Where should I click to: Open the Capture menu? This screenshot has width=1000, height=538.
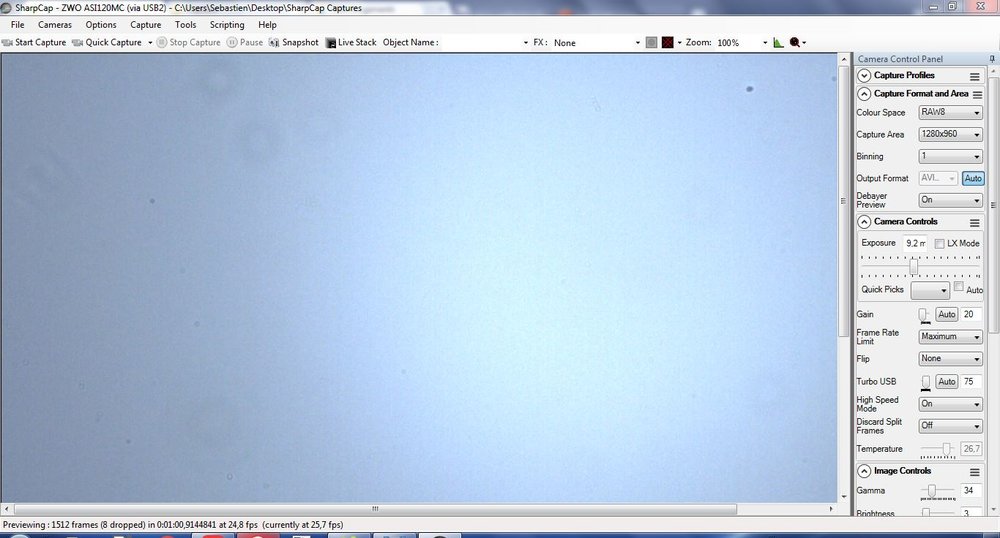145,25
